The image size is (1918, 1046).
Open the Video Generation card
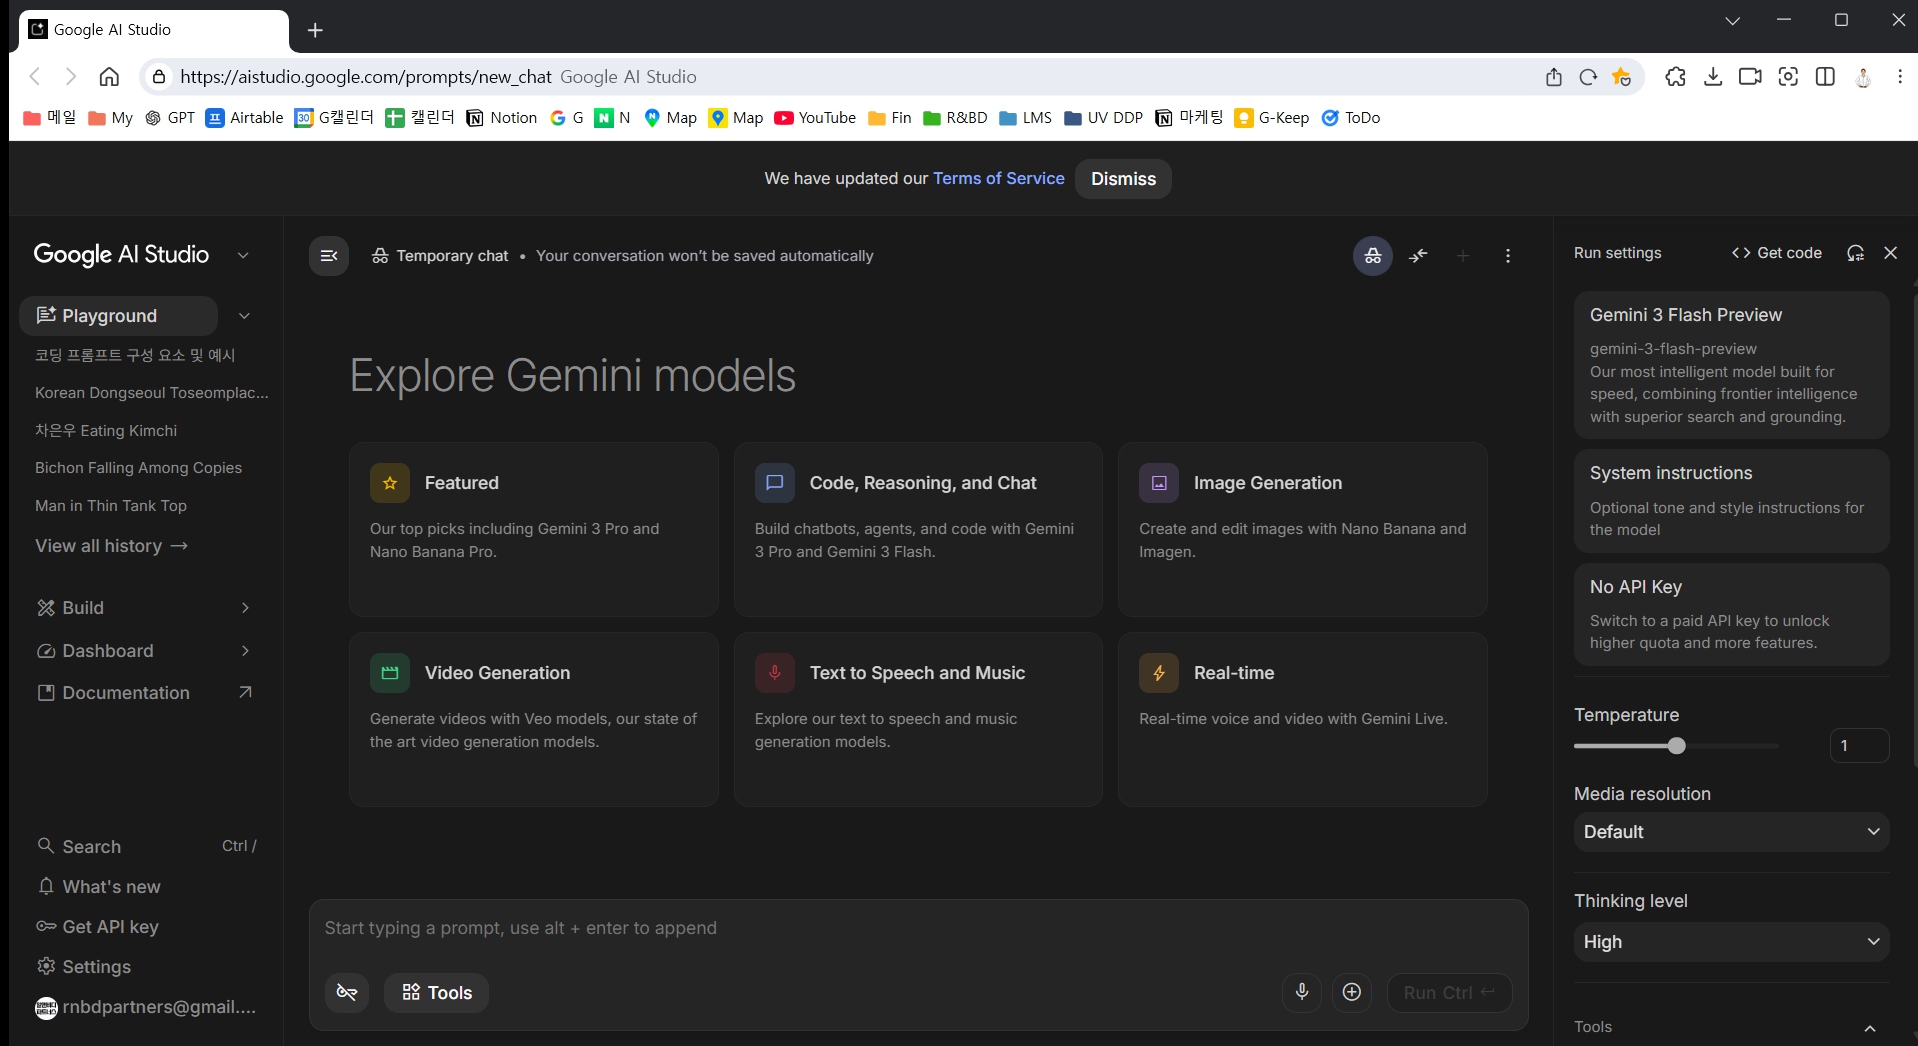coord(534,719)
